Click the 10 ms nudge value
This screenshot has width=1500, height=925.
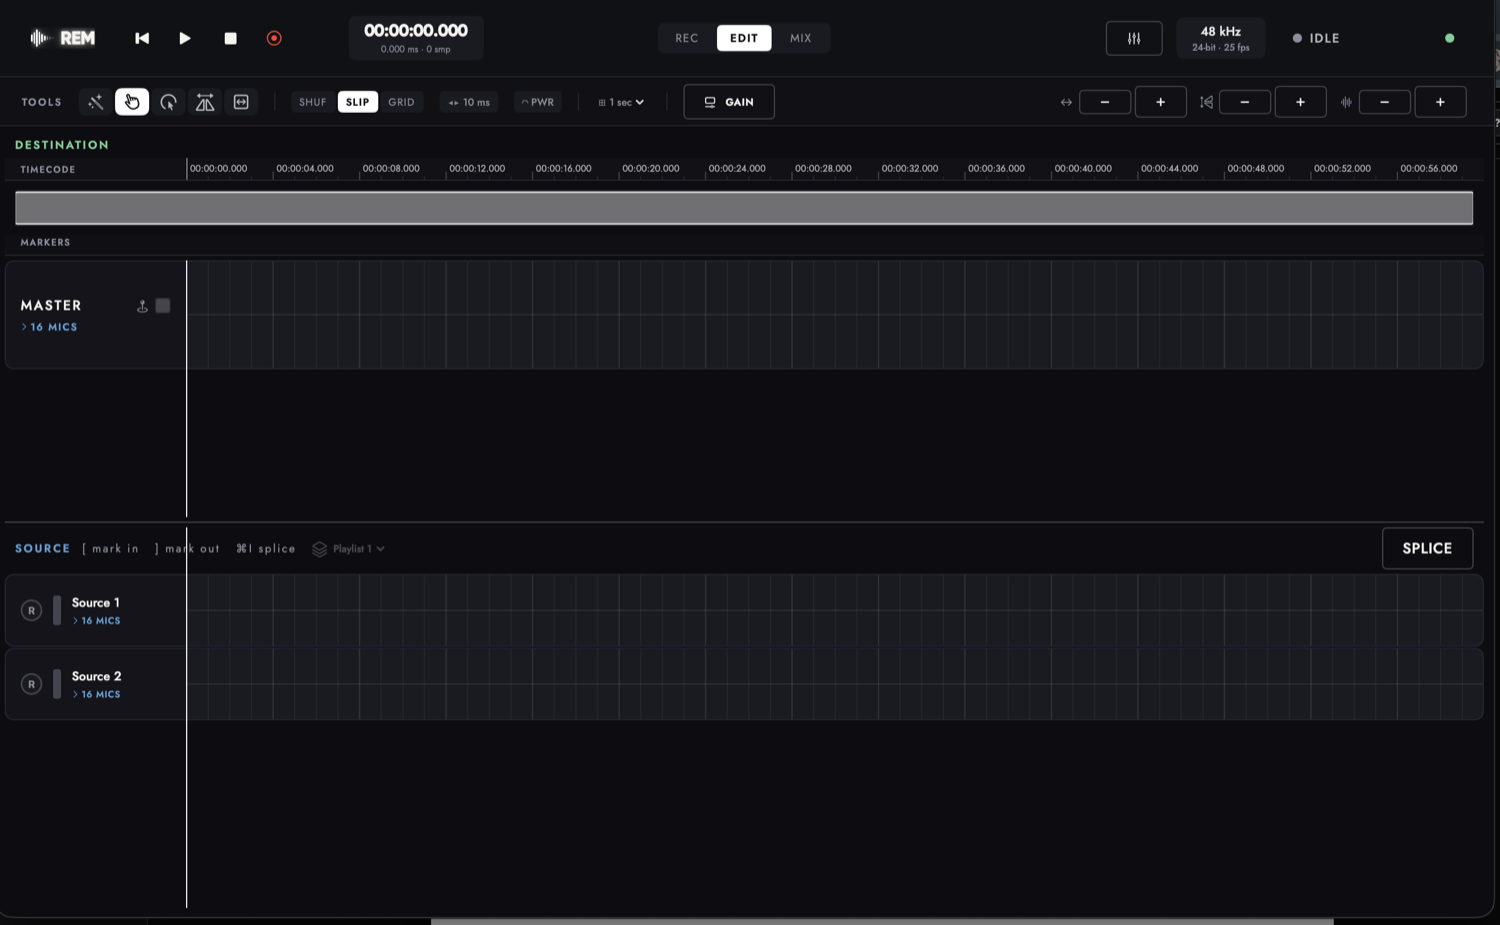click(469, 102)
